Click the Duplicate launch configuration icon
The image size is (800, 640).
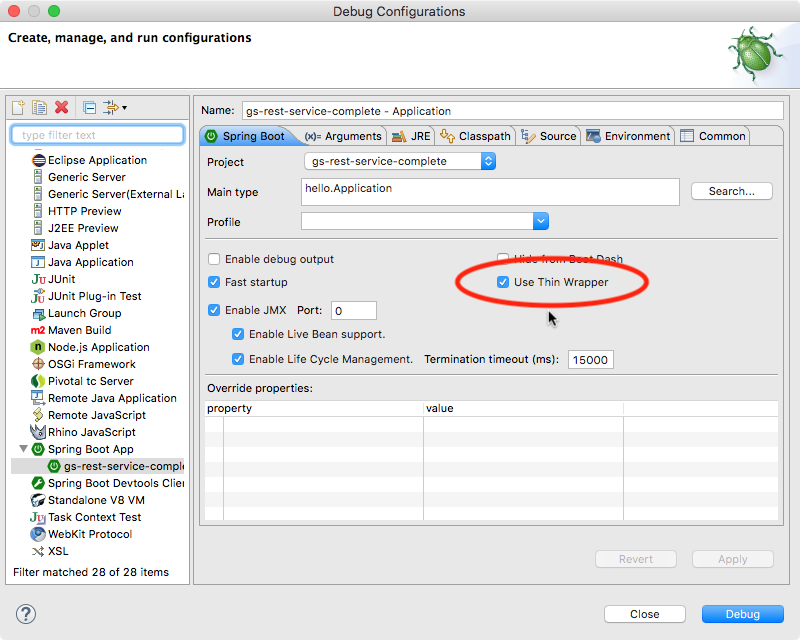click(x=39, y=108)
